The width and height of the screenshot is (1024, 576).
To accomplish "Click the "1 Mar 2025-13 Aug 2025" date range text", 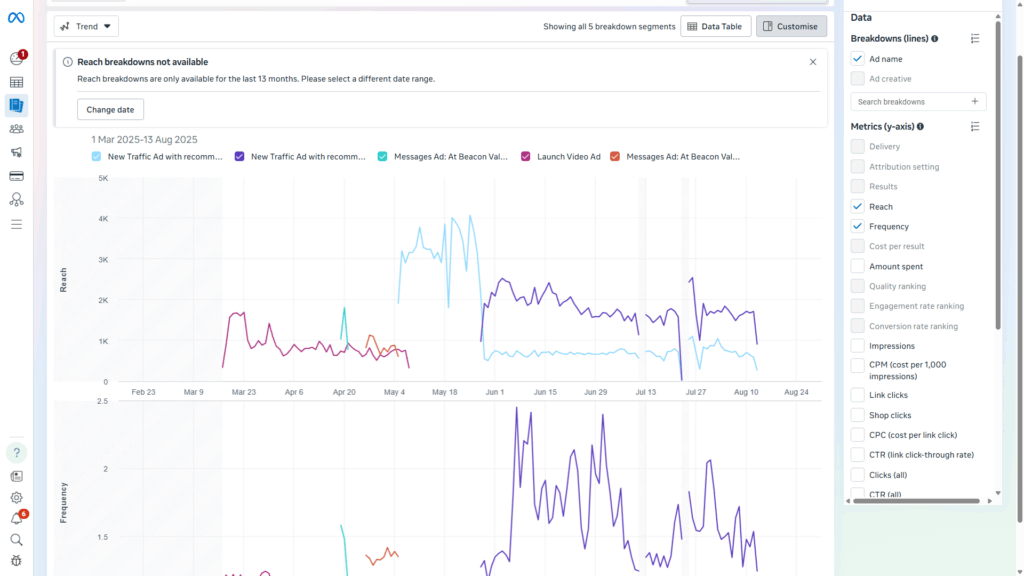I will pyautogui.click(x=144, y=140).
